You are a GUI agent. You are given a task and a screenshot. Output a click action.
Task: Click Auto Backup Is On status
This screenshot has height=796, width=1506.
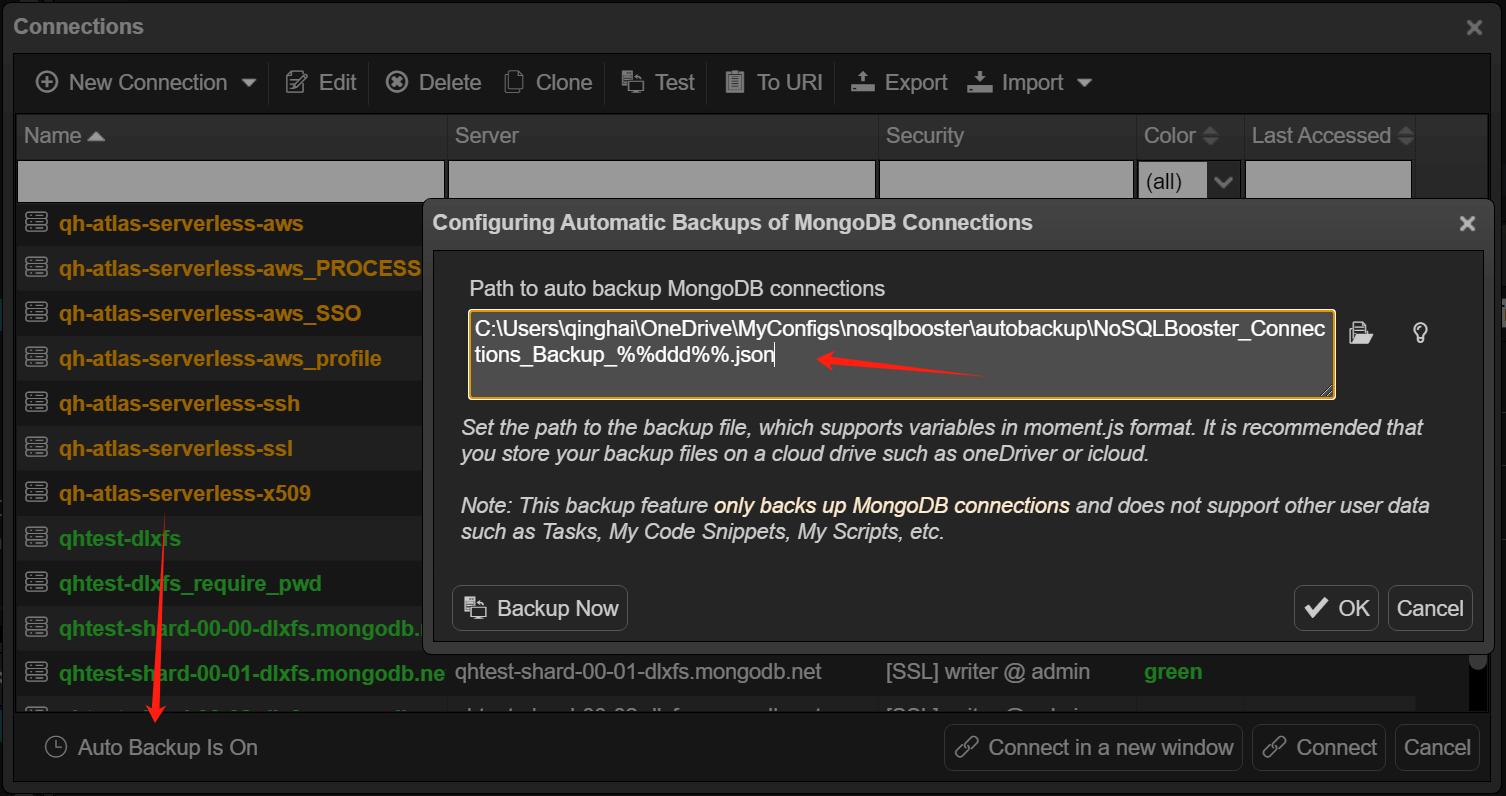pos(152,747)
